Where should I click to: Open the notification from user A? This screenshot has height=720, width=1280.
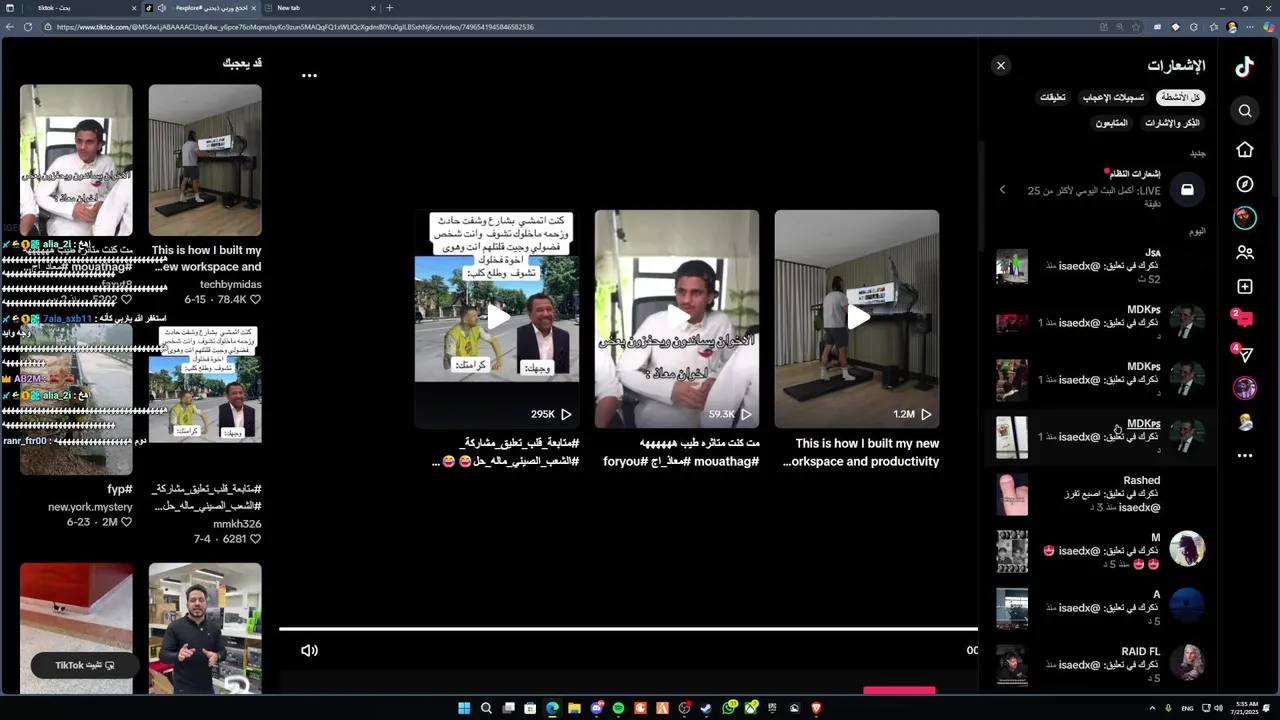1101,608
